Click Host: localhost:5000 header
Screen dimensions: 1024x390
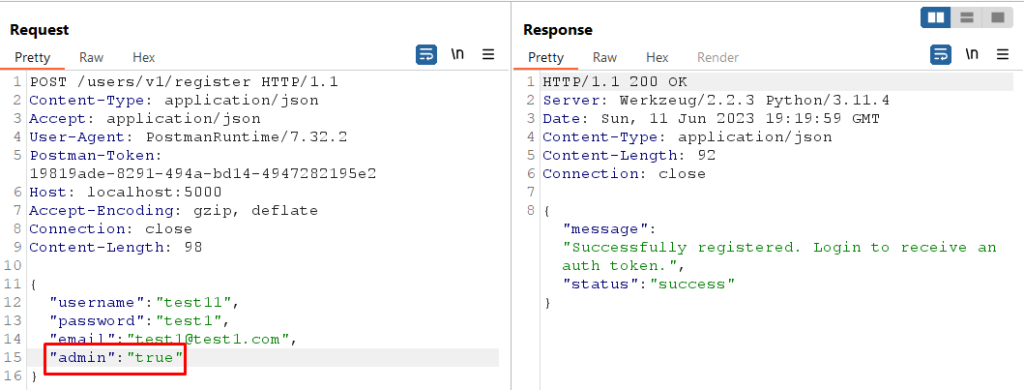[125, 192]
